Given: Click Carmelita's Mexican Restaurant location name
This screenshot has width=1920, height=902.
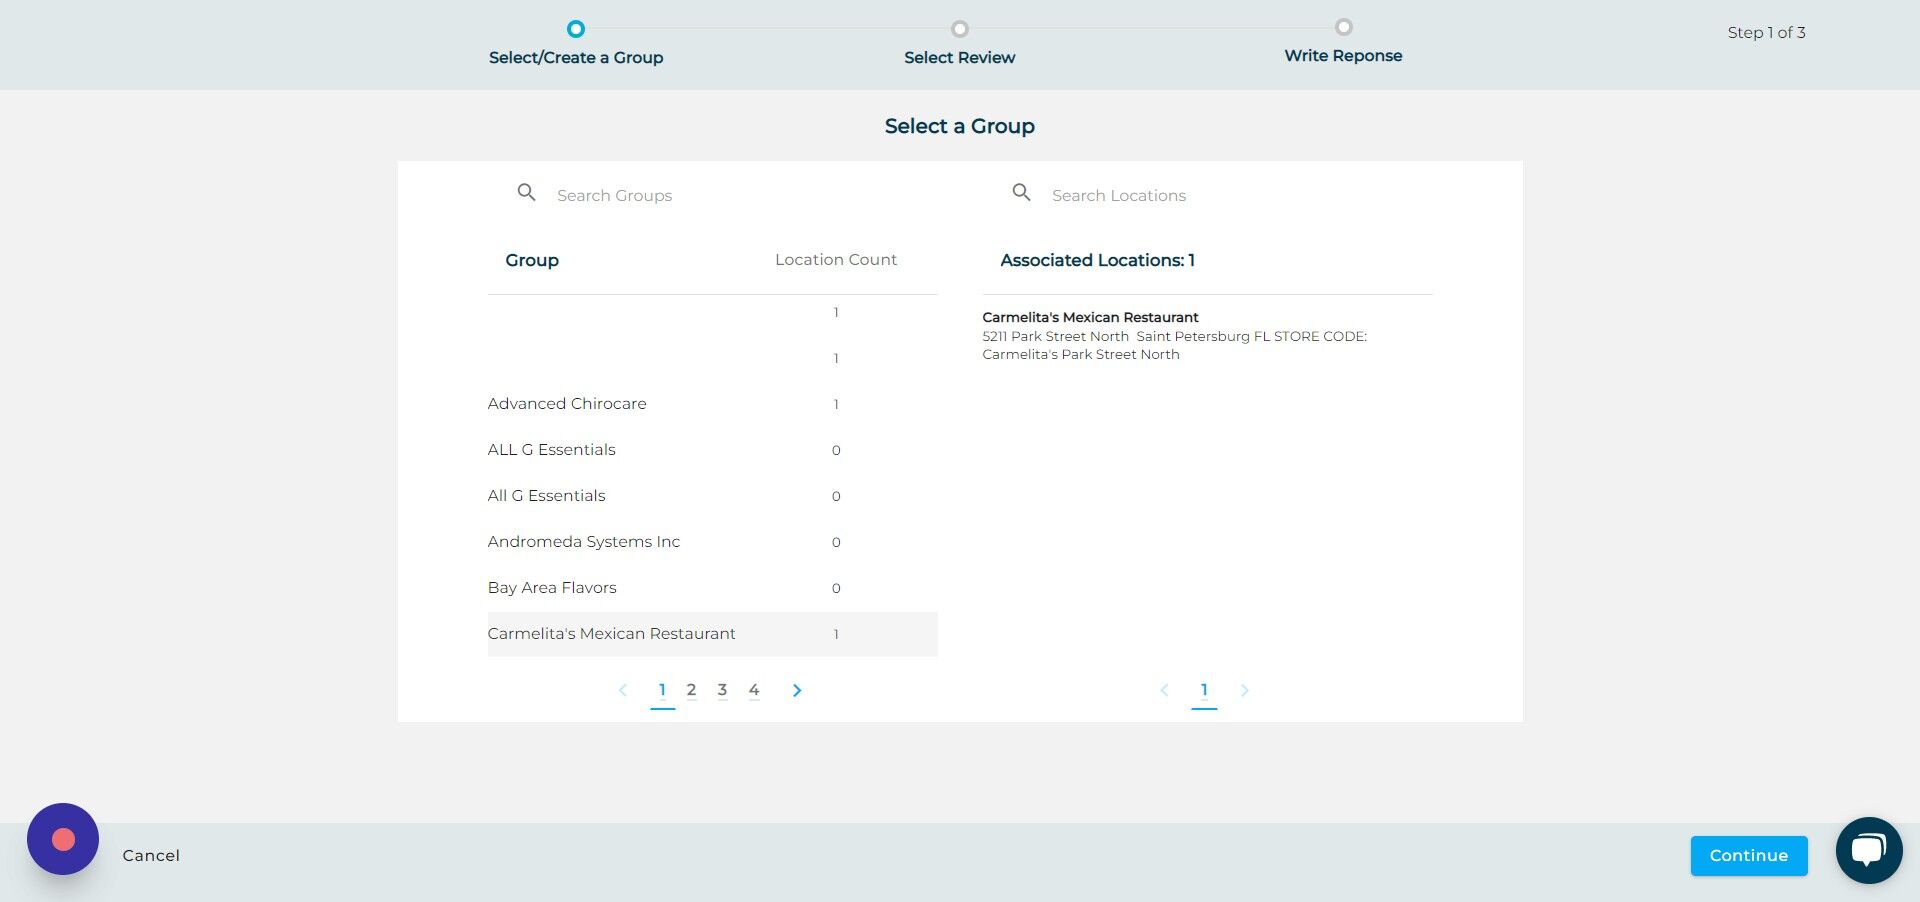Looking at the screenshot, I should pos(1090,317).
